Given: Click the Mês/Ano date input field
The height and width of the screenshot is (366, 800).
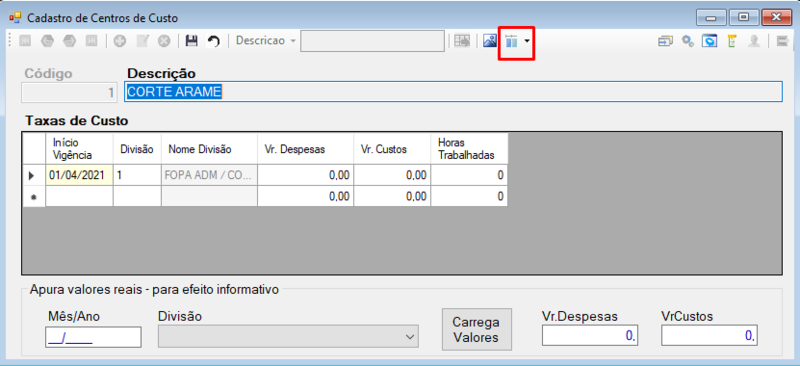Looking at the screenshot, I should tap(93, 337).
